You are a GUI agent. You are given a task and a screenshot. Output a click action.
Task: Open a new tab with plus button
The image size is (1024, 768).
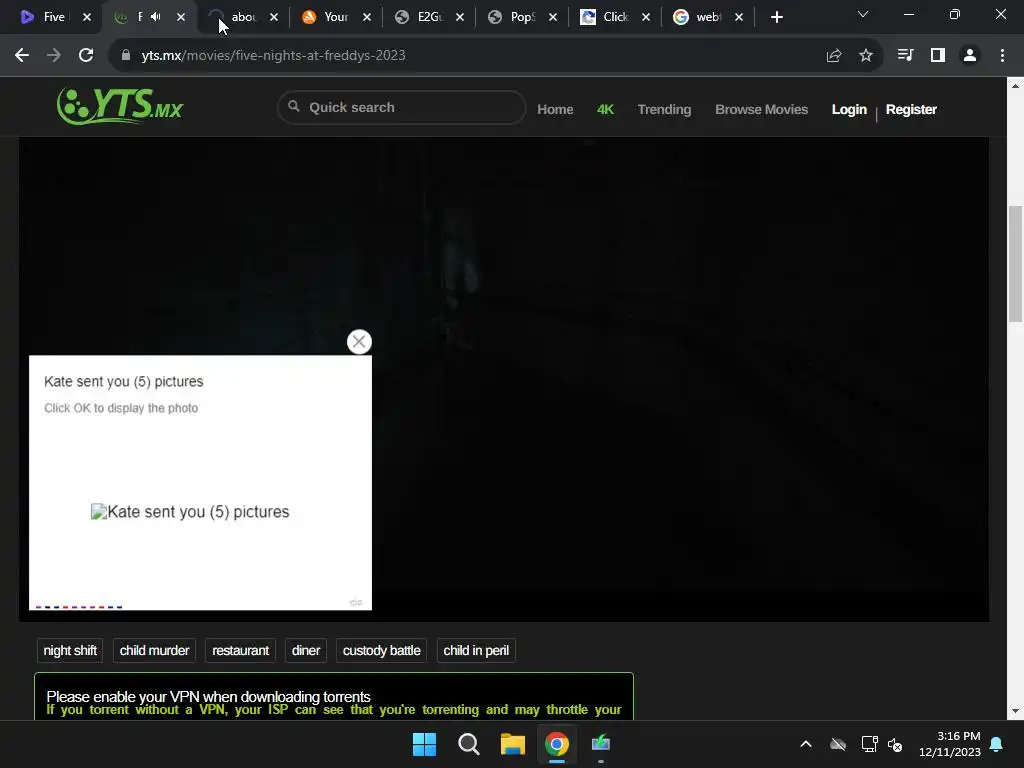776,18
